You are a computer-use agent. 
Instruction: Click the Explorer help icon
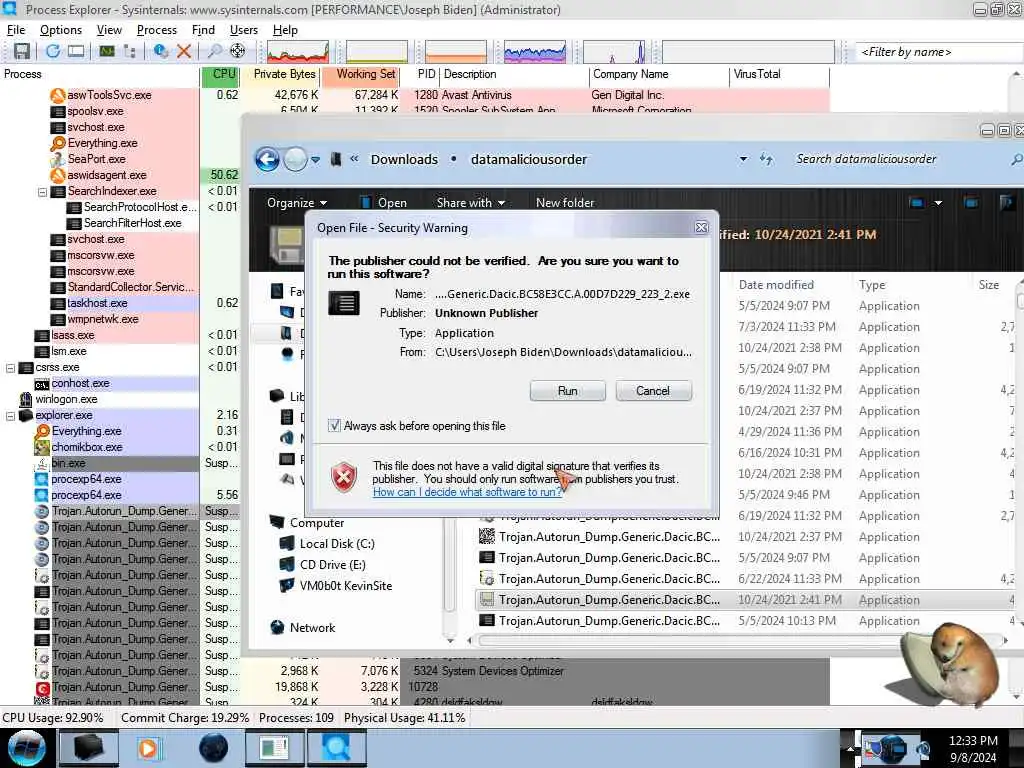[1006, 203]
